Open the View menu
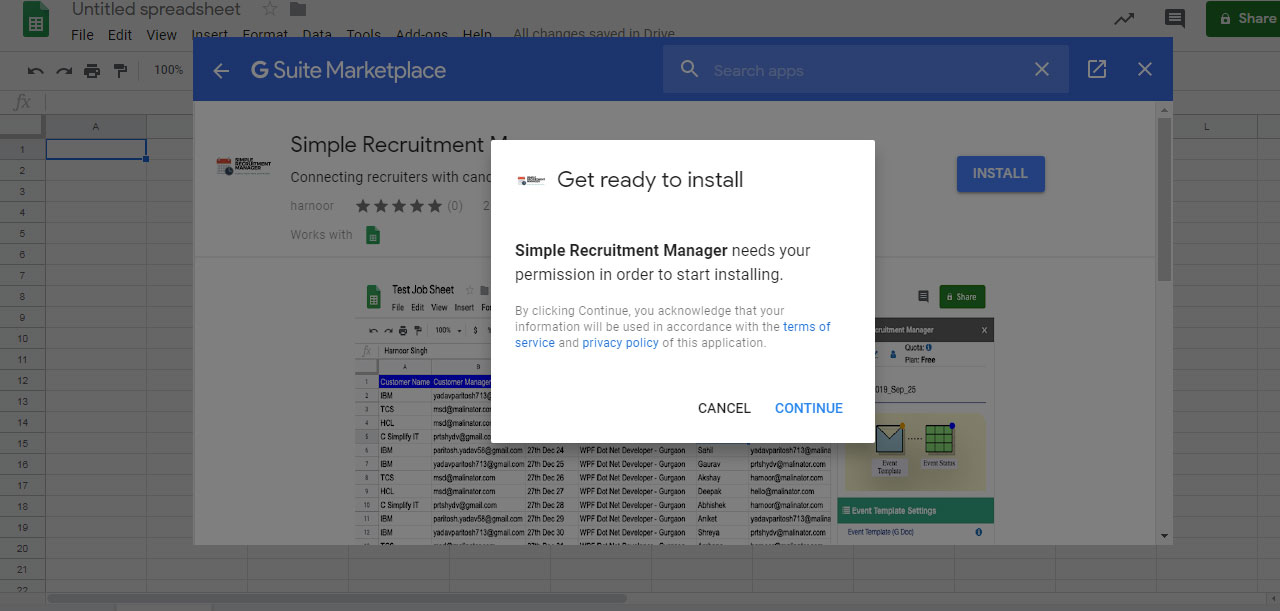 [161, 35]
